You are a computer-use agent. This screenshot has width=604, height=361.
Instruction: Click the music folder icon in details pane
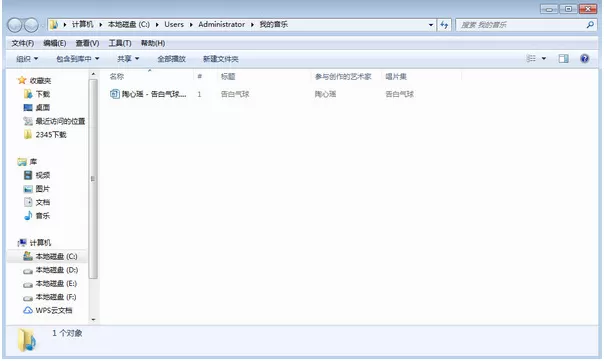point(27,340)
